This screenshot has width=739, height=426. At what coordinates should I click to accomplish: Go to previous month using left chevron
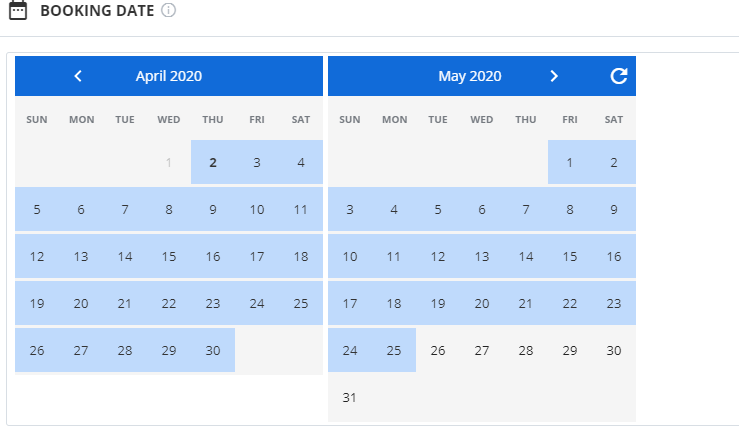pyautogui.click(x=78, y=76)
